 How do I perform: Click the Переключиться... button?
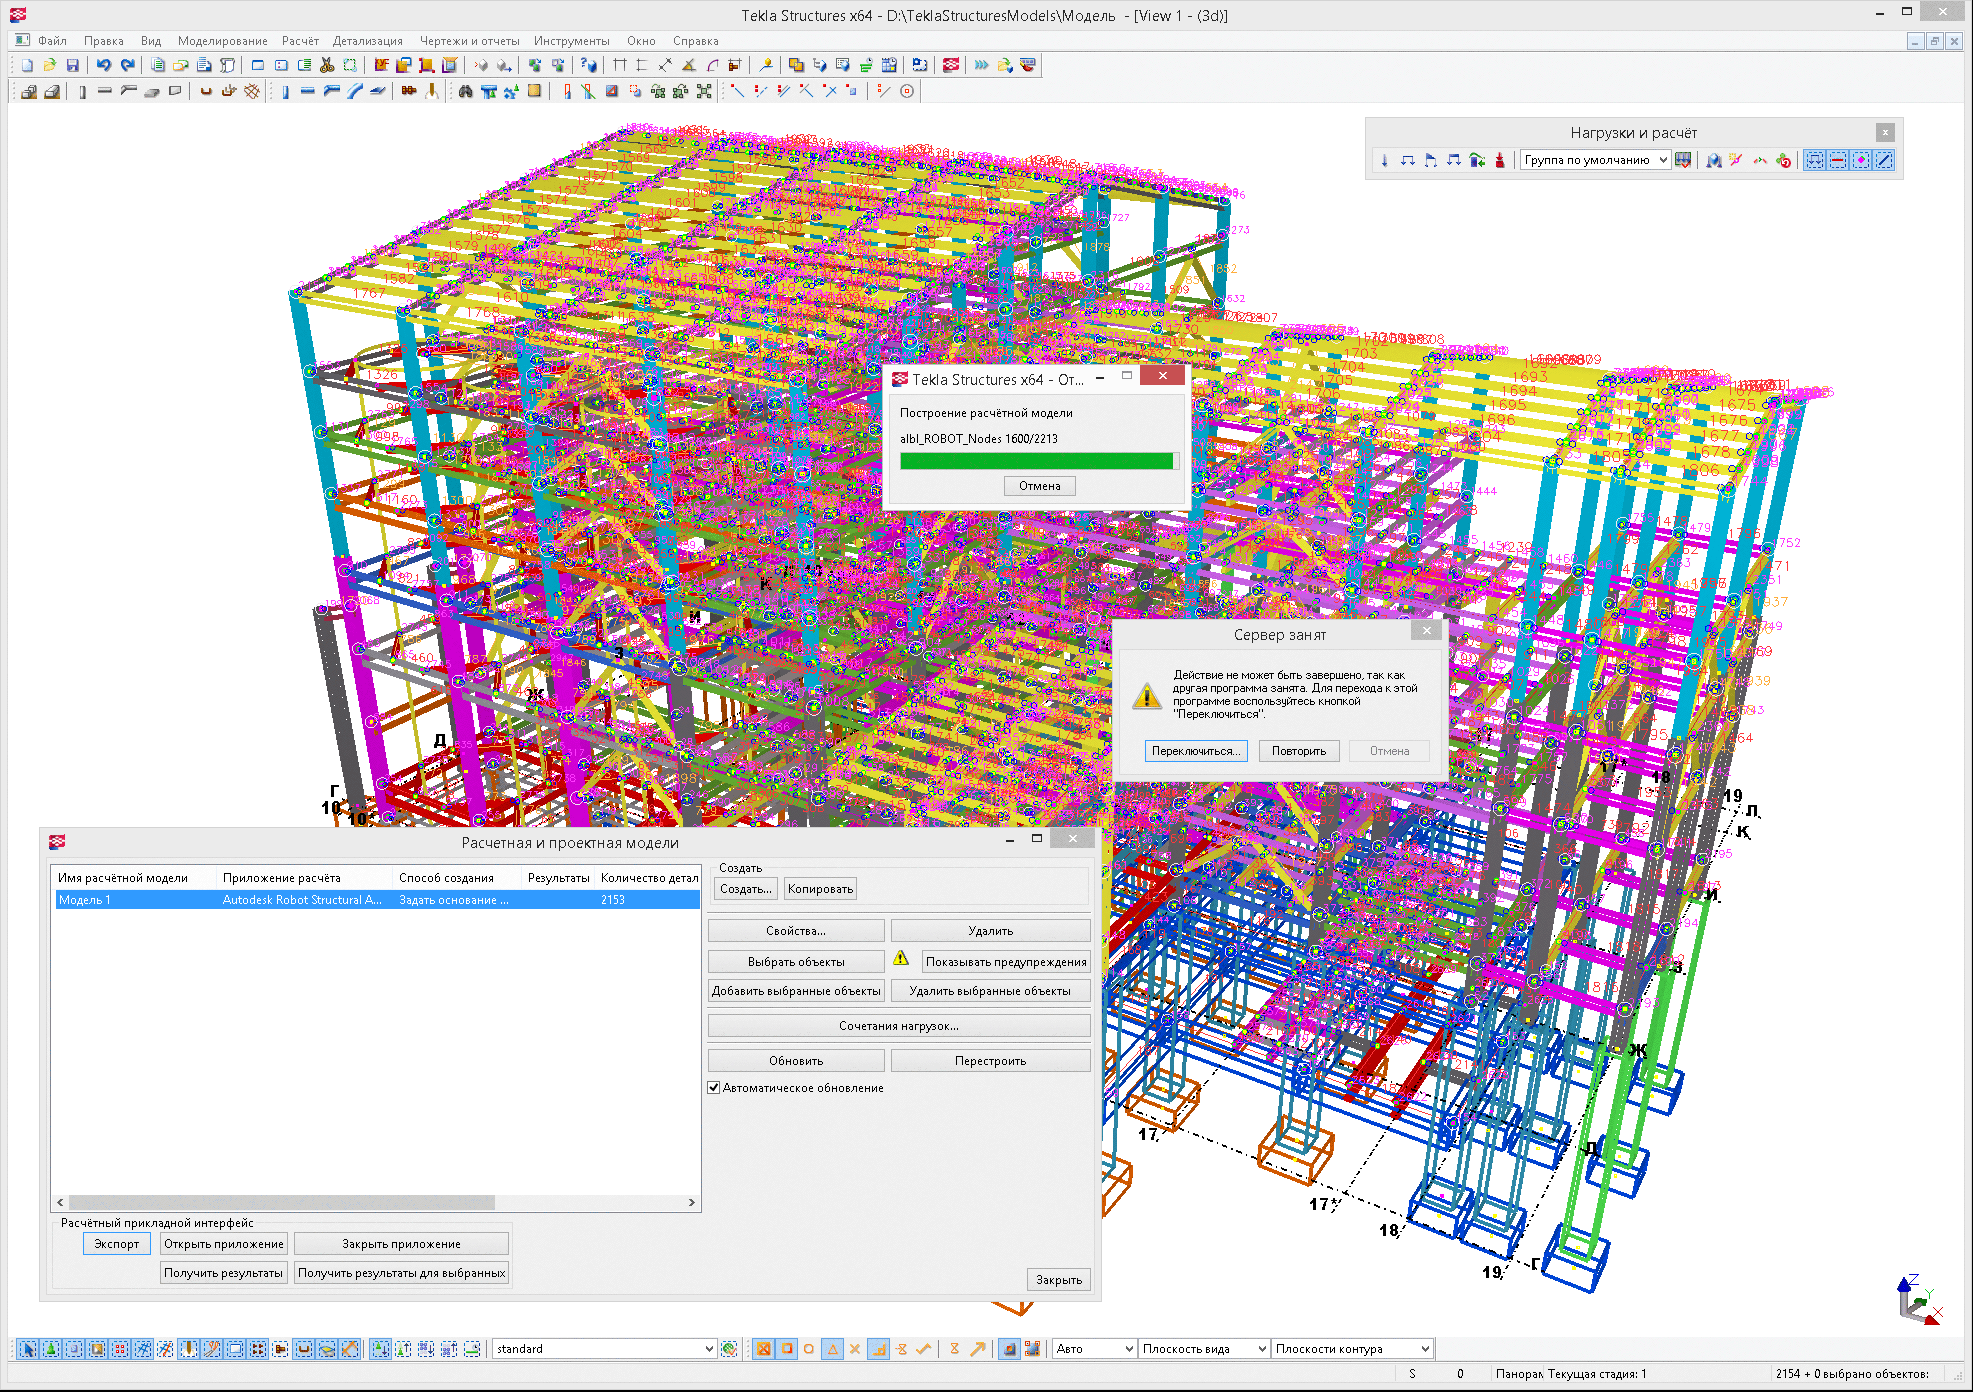1195,751
